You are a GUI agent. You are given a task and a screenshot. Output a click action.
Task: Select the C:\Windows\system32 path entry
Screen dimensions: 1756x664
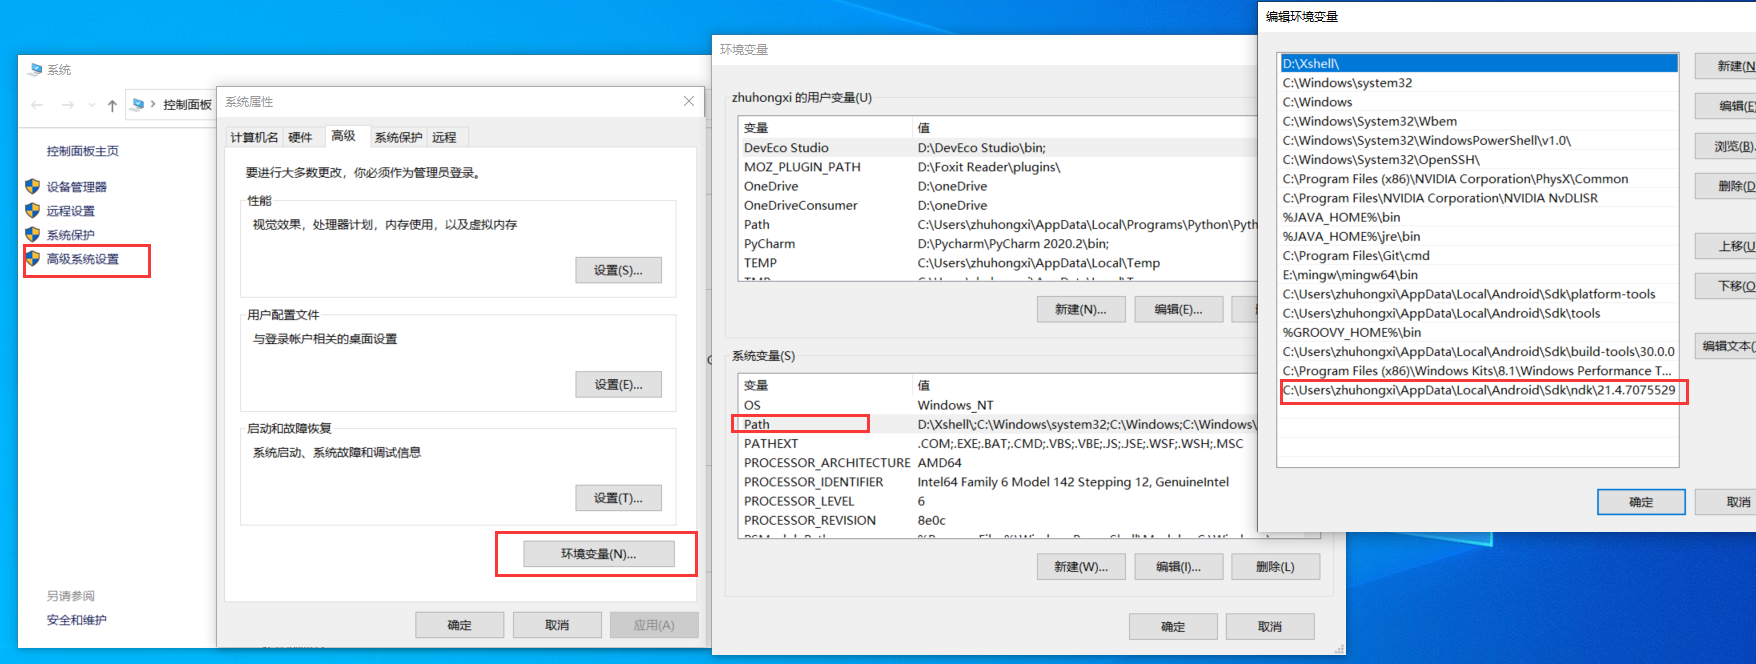[1478, 83]
